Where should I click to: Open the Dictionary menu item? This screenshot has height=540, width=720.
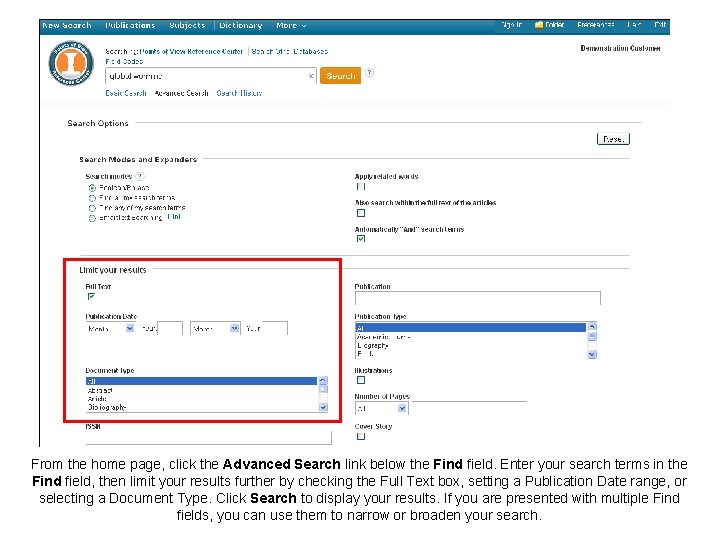pyautogui.click(x=241, y=25)
